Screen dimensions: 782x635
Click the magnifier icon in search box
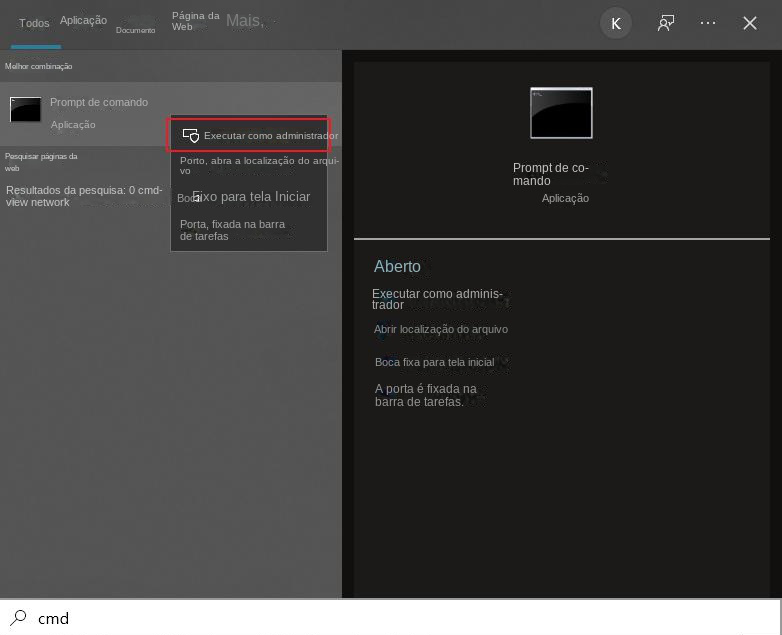click(18, 618)
